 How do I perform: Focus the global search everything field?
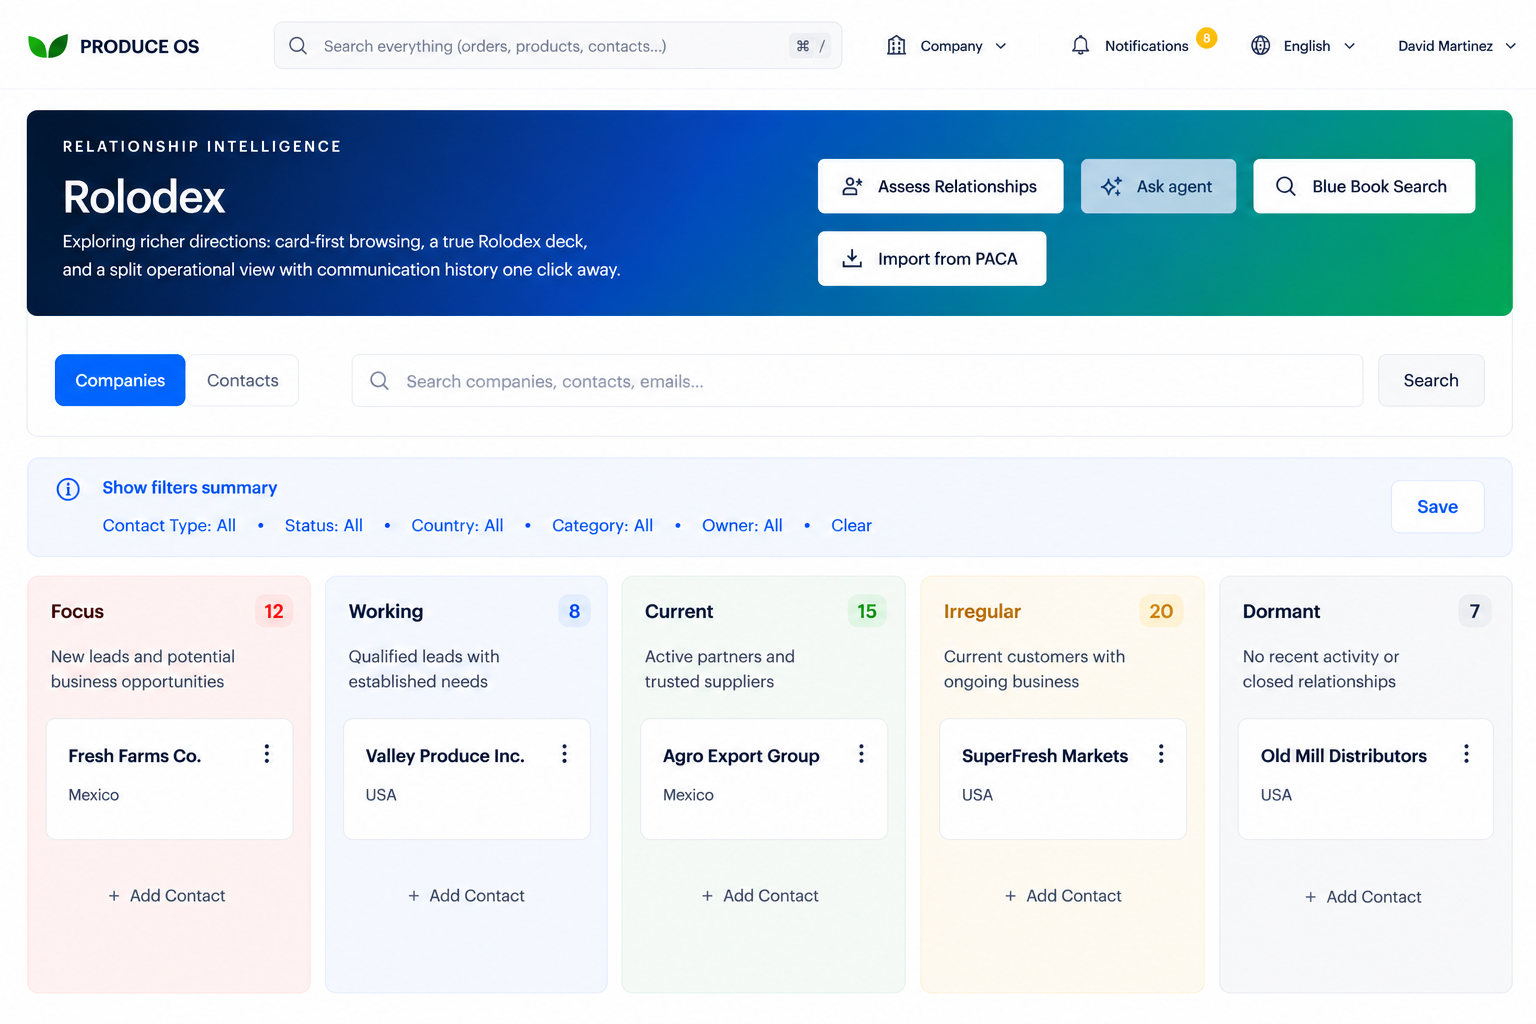point(558,46)
